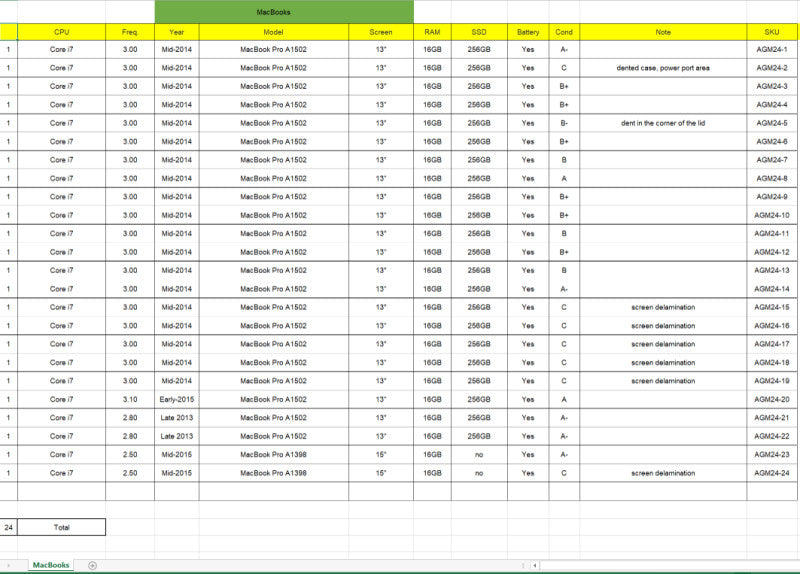Click the Total label cell
The height and width of the screenshot is (574, 800).
point(61,527)
